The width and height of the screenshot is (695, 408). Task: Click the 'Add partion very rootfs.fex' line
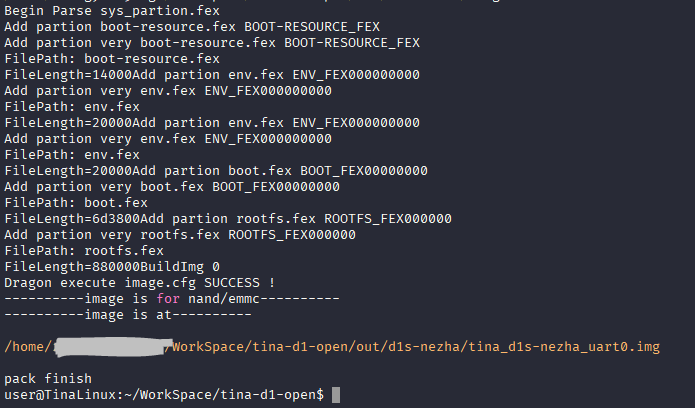179,235
